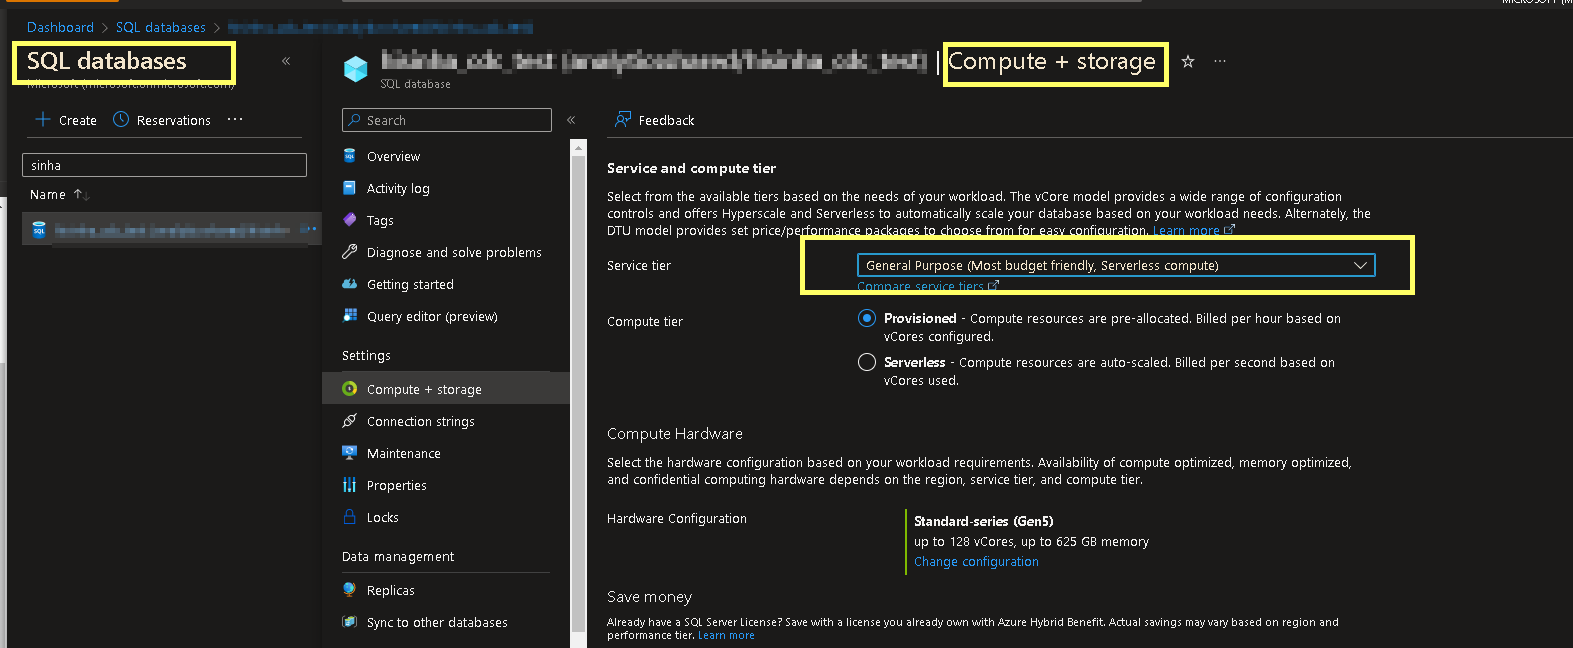The height and width of the screenshot is (648, 1573).
Task: Click the Locks padlock icon
Action: (x=349, y=517)
